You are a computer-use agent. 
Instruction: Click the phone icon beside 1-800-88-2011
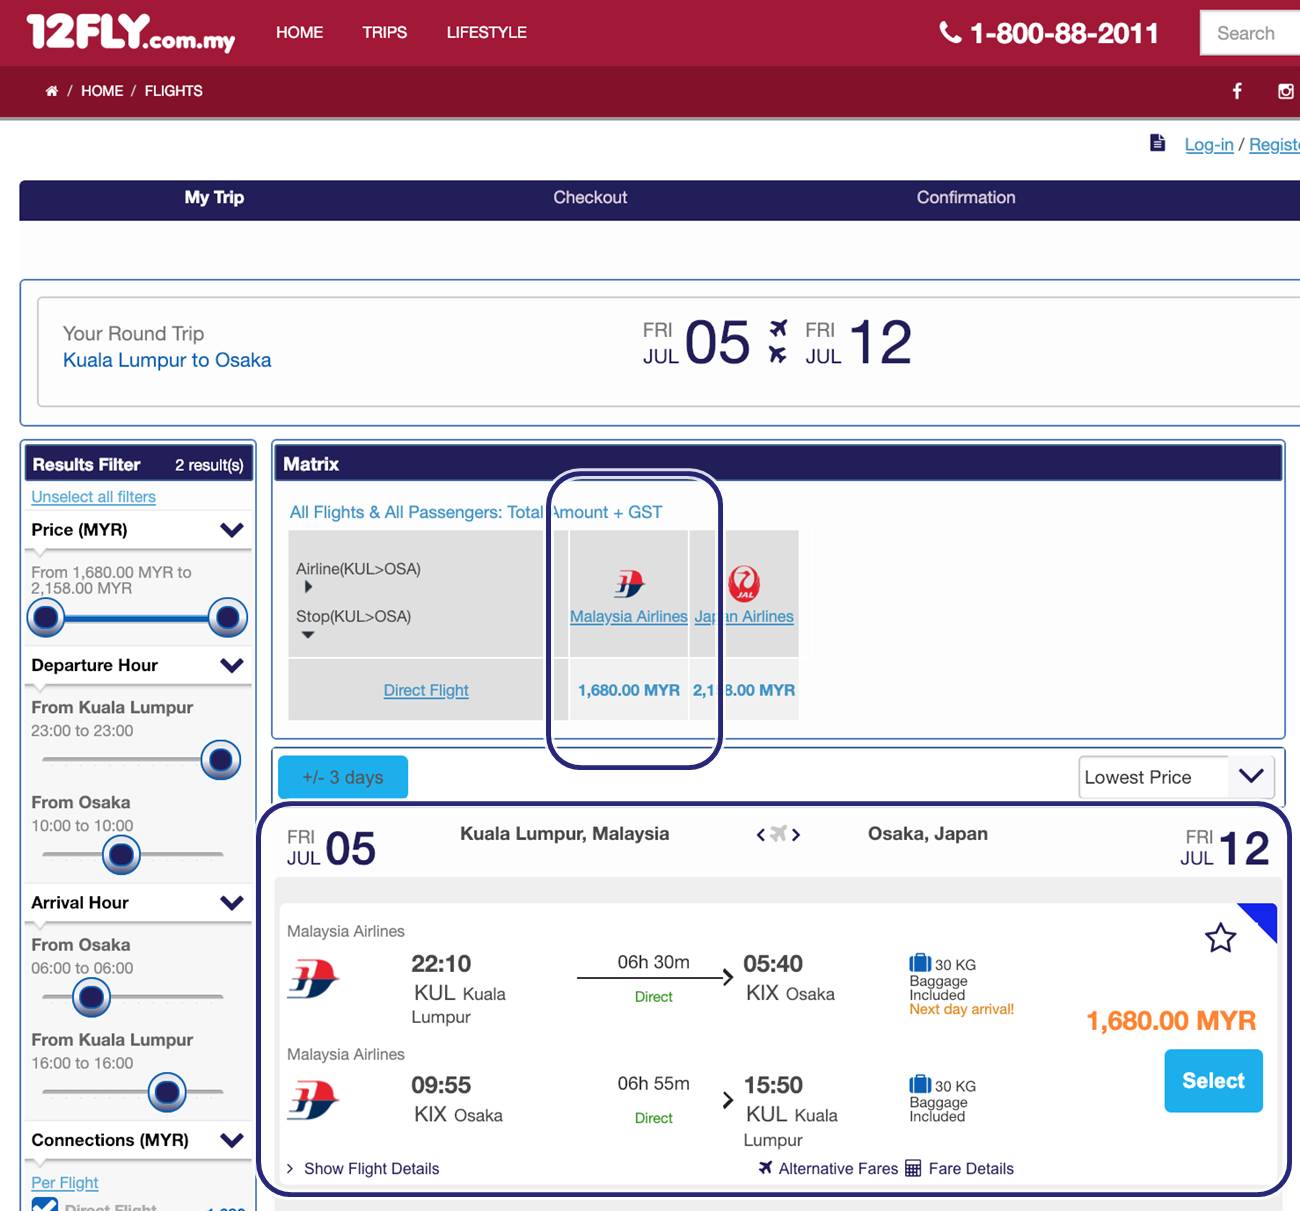[x=950, y=33]
